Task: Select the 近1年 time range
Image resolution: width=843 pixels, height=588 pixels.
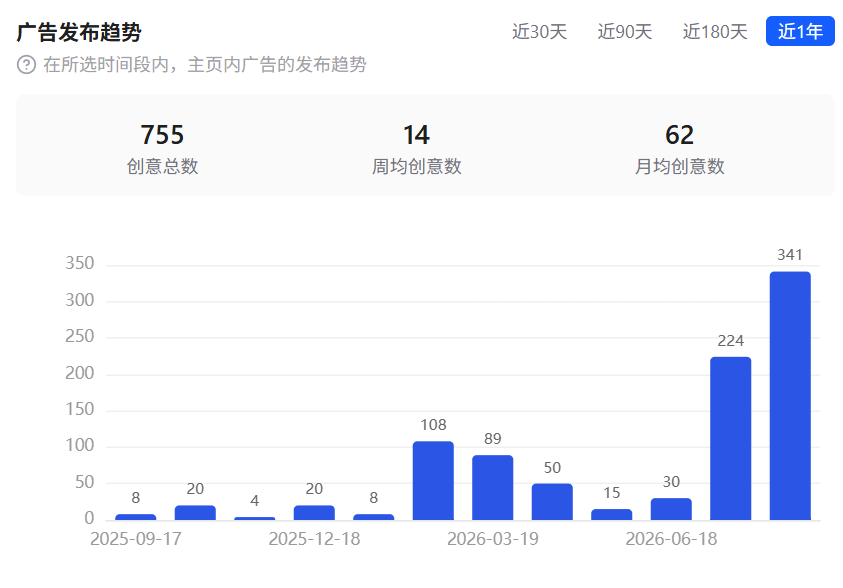Action: 800,31
